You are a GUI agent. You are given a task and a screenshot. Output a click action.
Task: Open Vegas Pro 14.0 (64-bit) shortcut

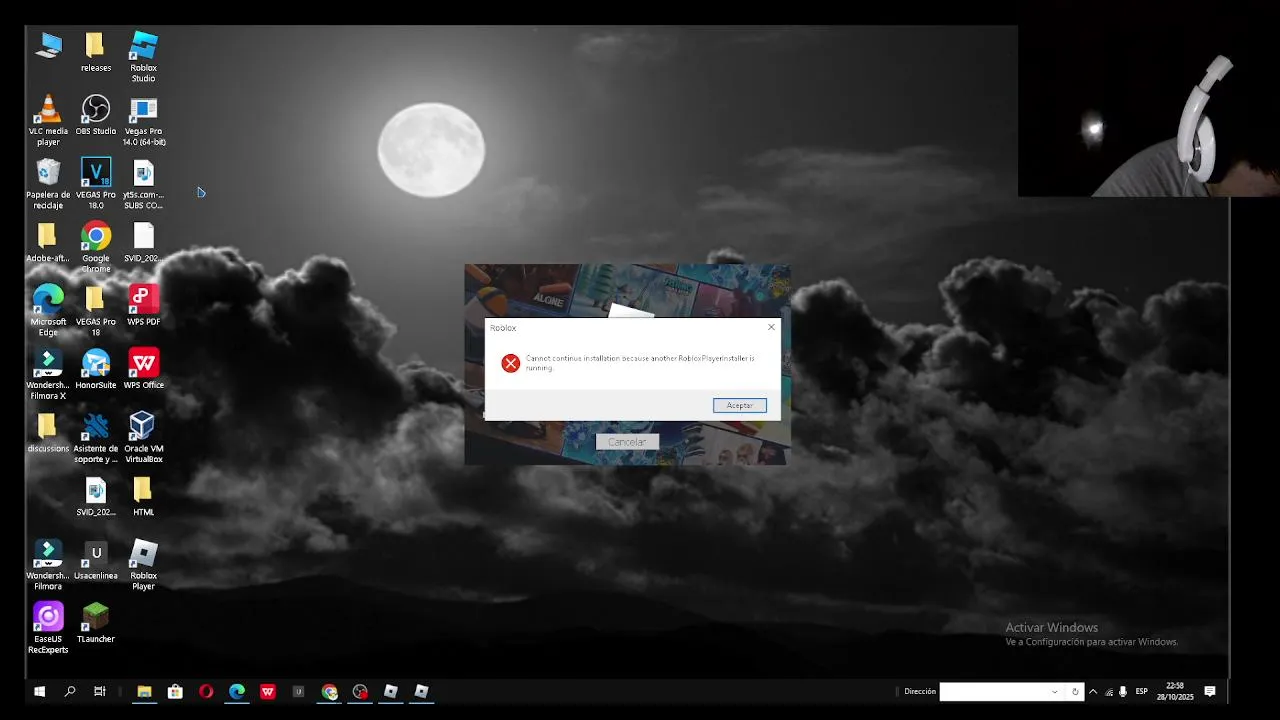click(x=144, y=120)
